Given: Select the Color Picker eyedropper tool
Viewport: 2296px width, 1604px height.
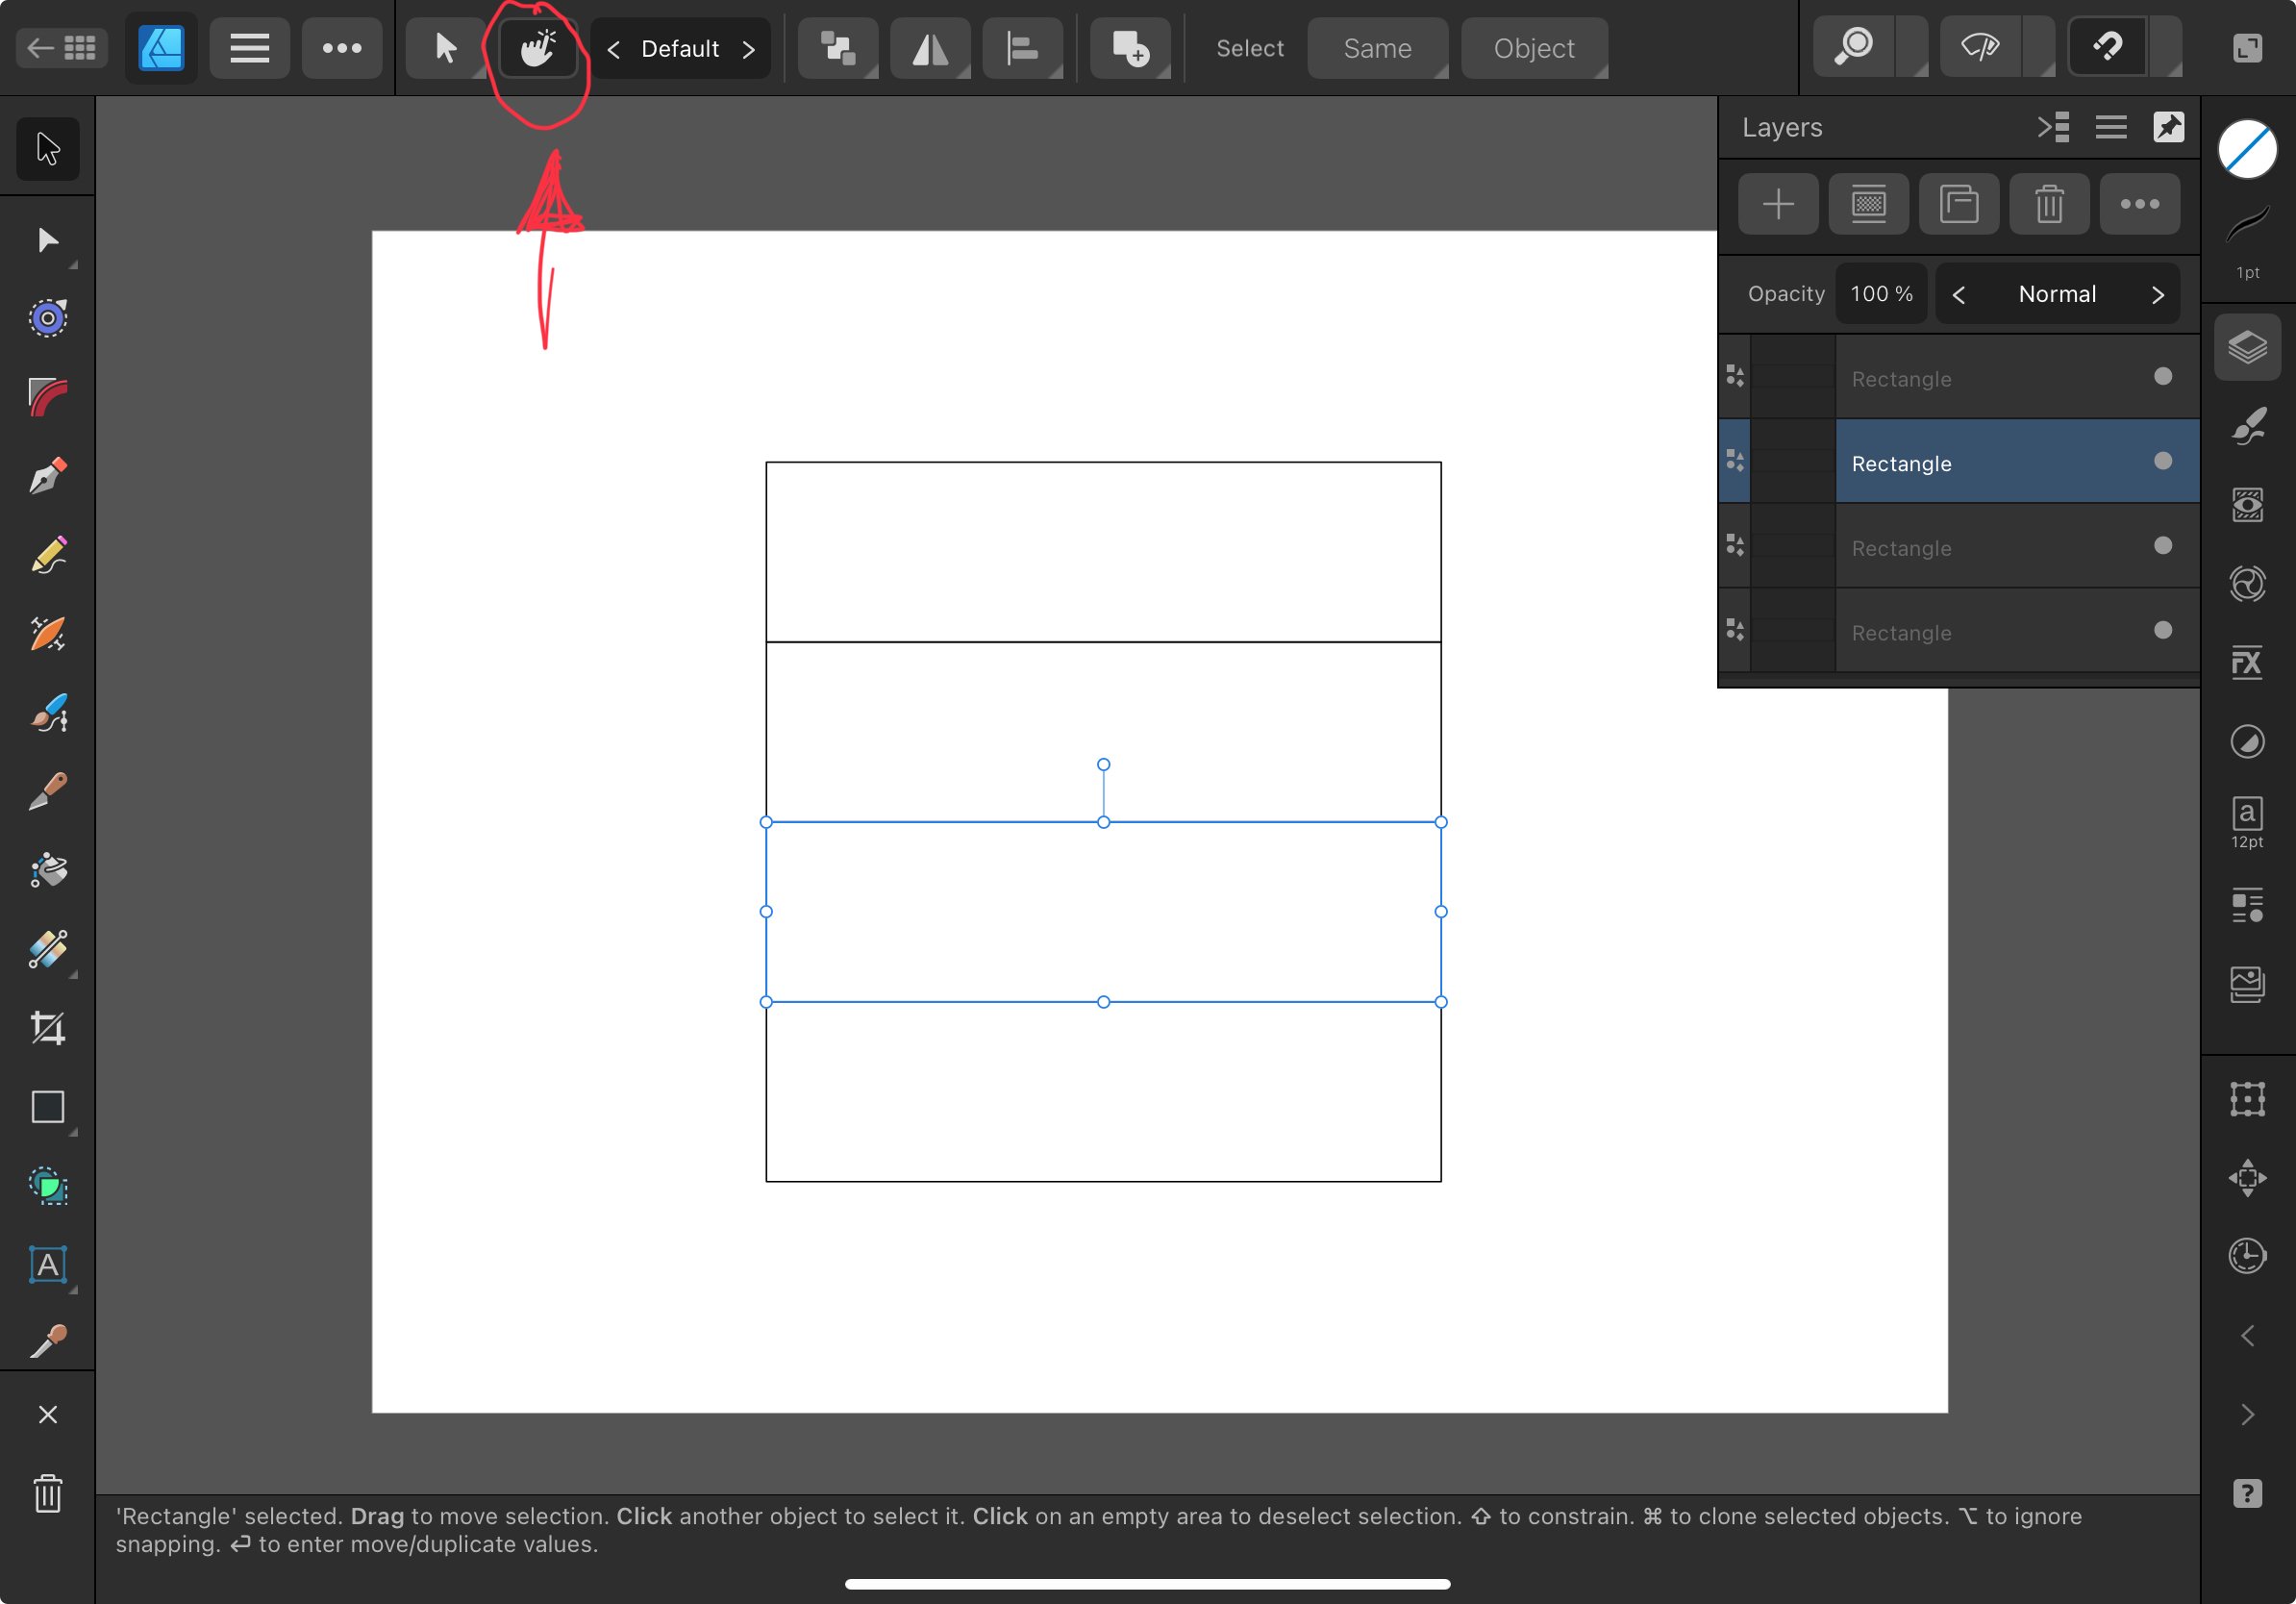Looking at the screenshot, I should (47, 1341).
